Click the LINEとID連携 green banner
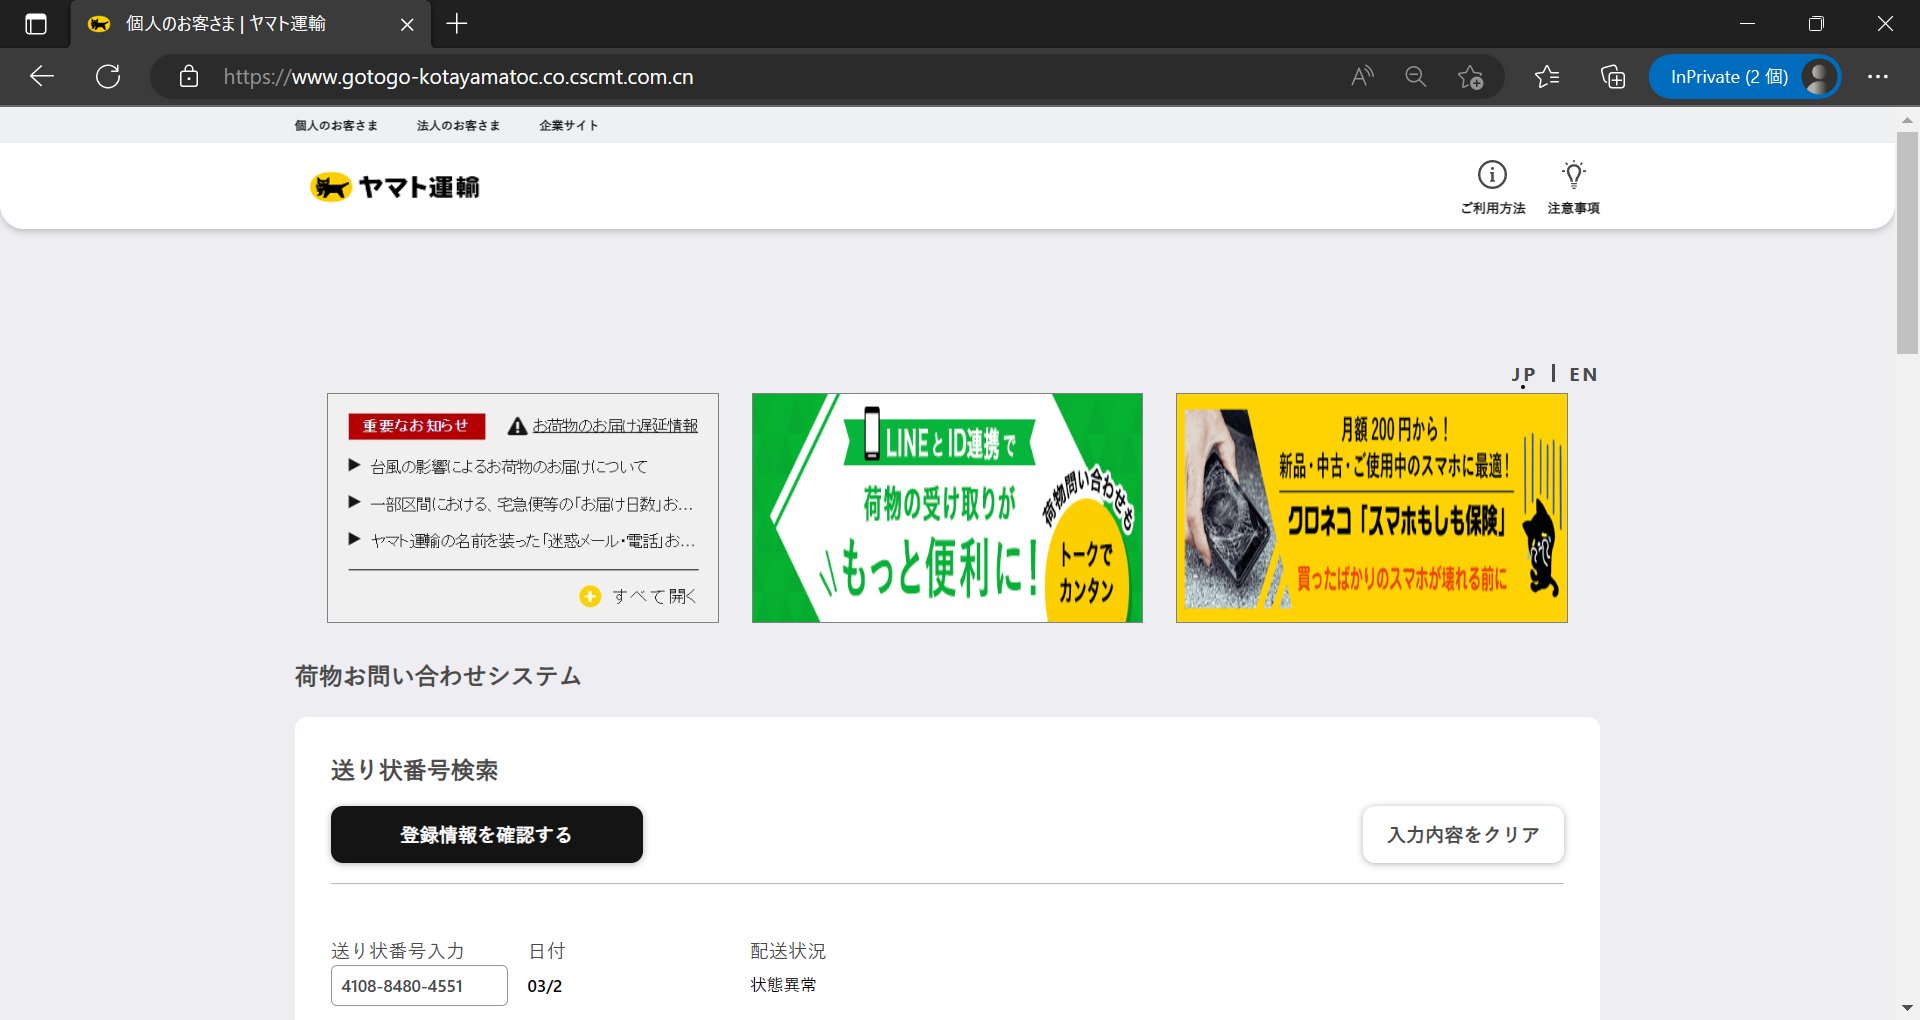The width and height of the screenshot is (1920, 1020). pos(947,508)
